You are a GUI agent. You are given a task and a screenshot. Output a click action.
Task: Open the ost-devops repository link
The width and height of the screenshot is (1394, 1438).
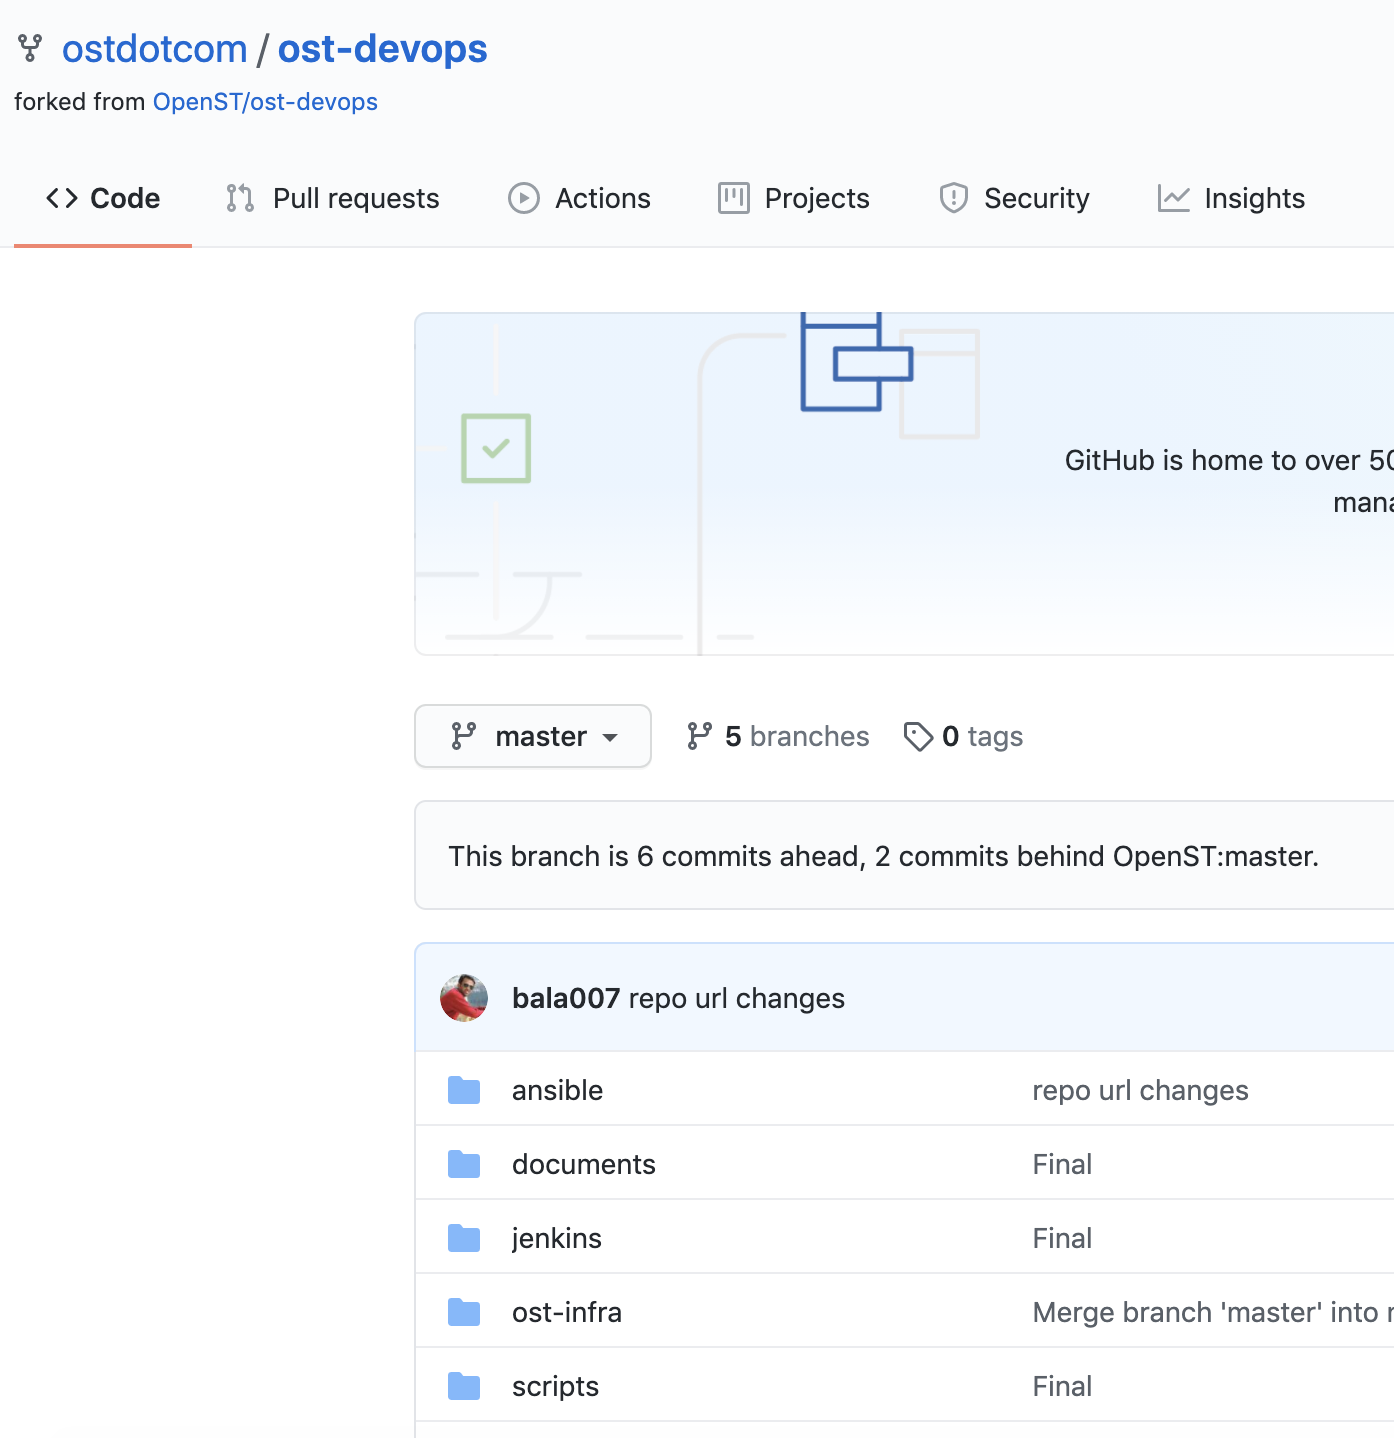click(382, 49)
